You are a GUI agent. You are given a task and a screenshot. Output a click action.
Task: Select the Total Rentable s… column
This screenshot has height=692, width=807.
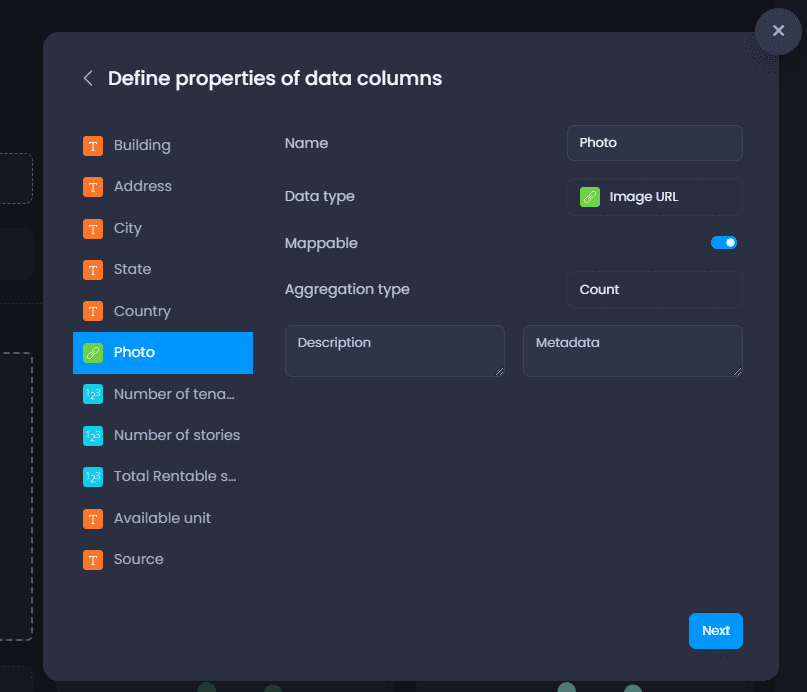tap(163, 477)
